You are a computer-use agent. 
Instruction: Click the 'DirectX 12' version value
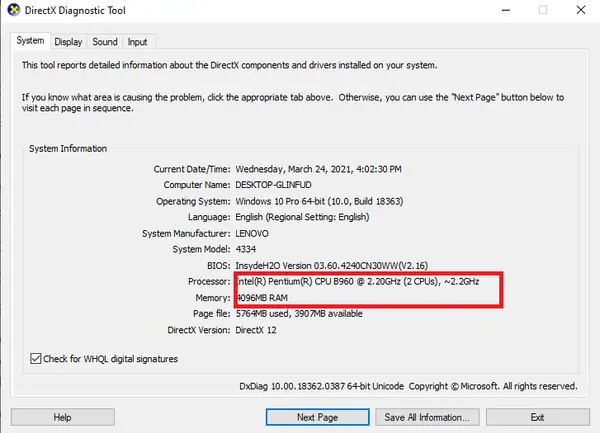[256, 330]
